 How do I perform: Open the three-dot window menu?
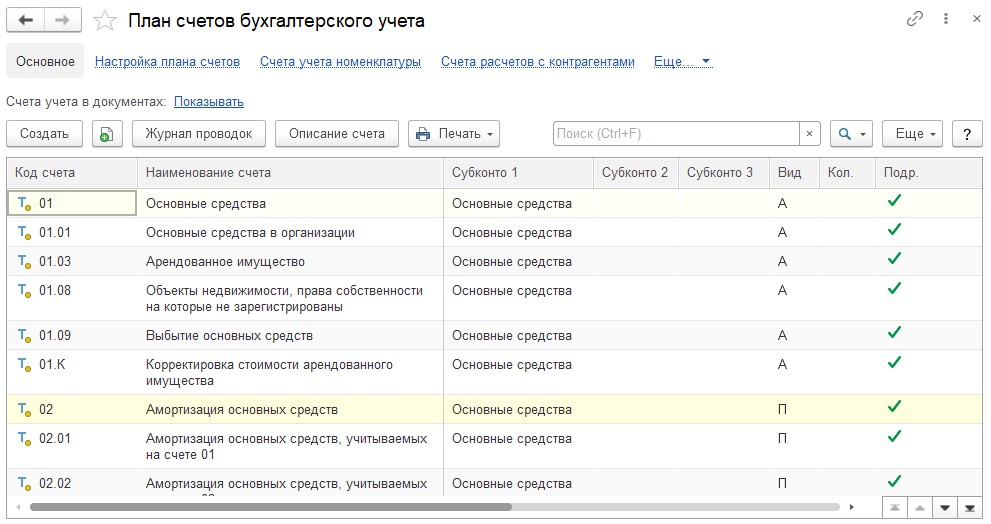[946, 19]
